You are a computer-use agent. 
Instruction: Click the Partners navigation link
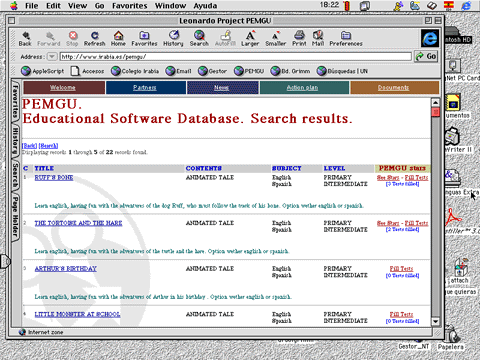[145, 87]
